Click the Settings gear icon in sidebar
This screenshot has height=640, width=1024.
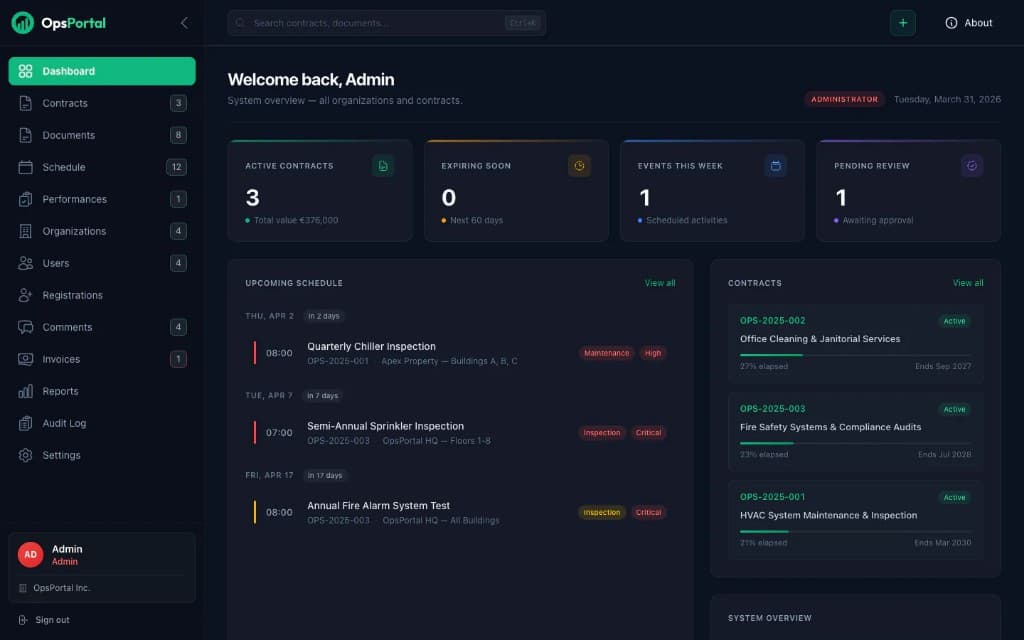click(25, 455)
